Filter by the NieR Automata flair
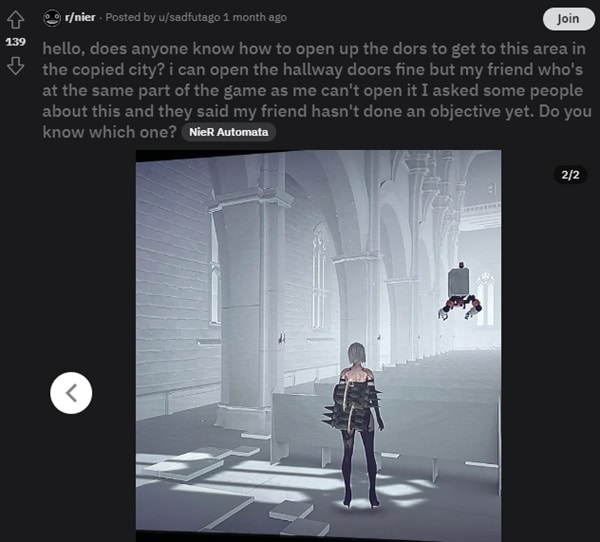 228,132
